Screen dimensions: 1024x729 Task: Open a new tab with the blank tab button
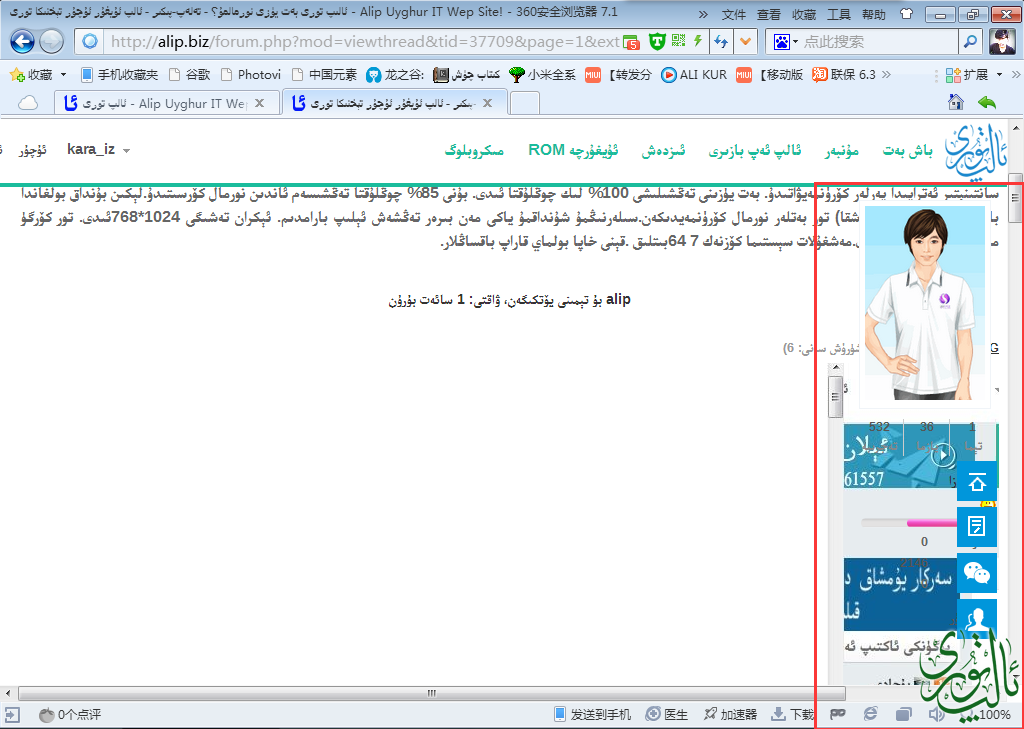(x=524, y=103)
